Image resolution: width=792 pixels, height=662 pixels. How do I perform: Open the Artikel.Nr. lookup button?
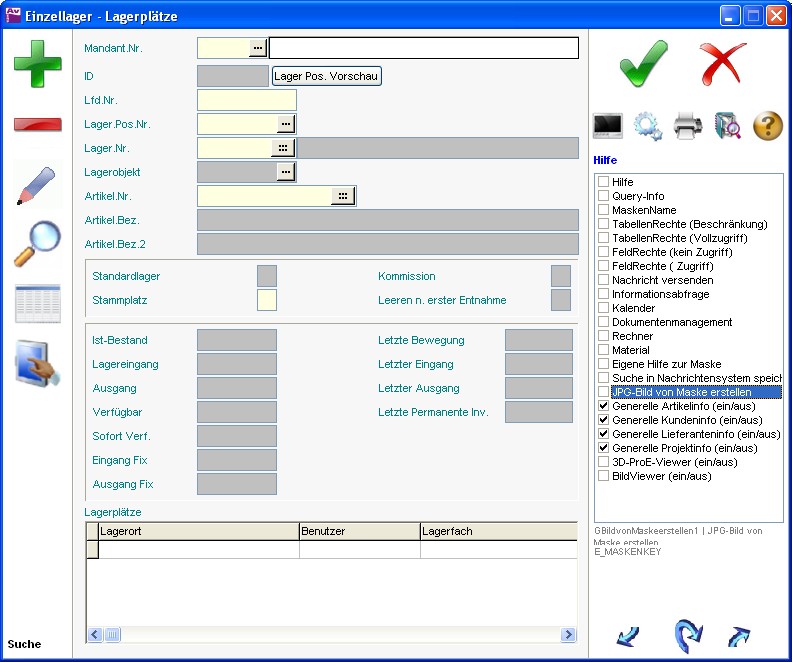click(343, 196)
